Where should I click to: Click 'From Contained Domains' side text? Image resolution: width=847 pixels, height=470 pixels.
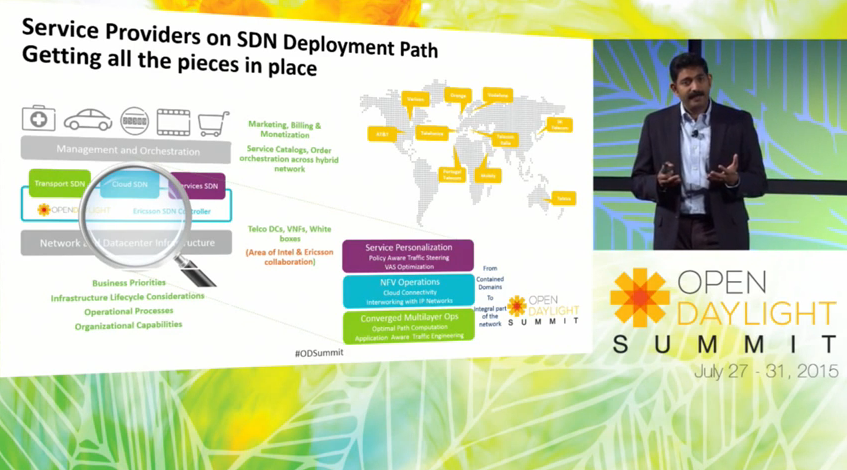490,278
